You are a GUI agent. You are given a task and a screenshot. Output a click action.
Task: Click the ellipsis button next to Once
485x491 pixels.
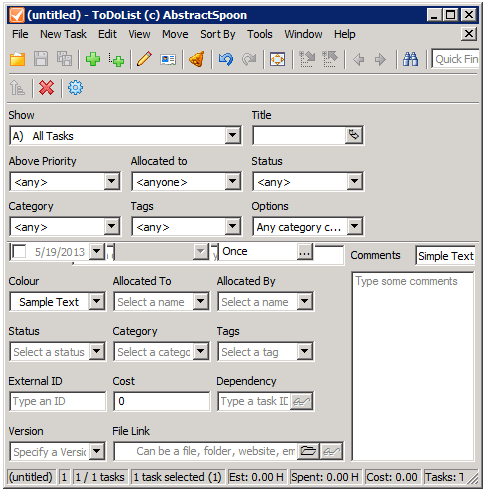pyautogui.click(x=305, y=251)
